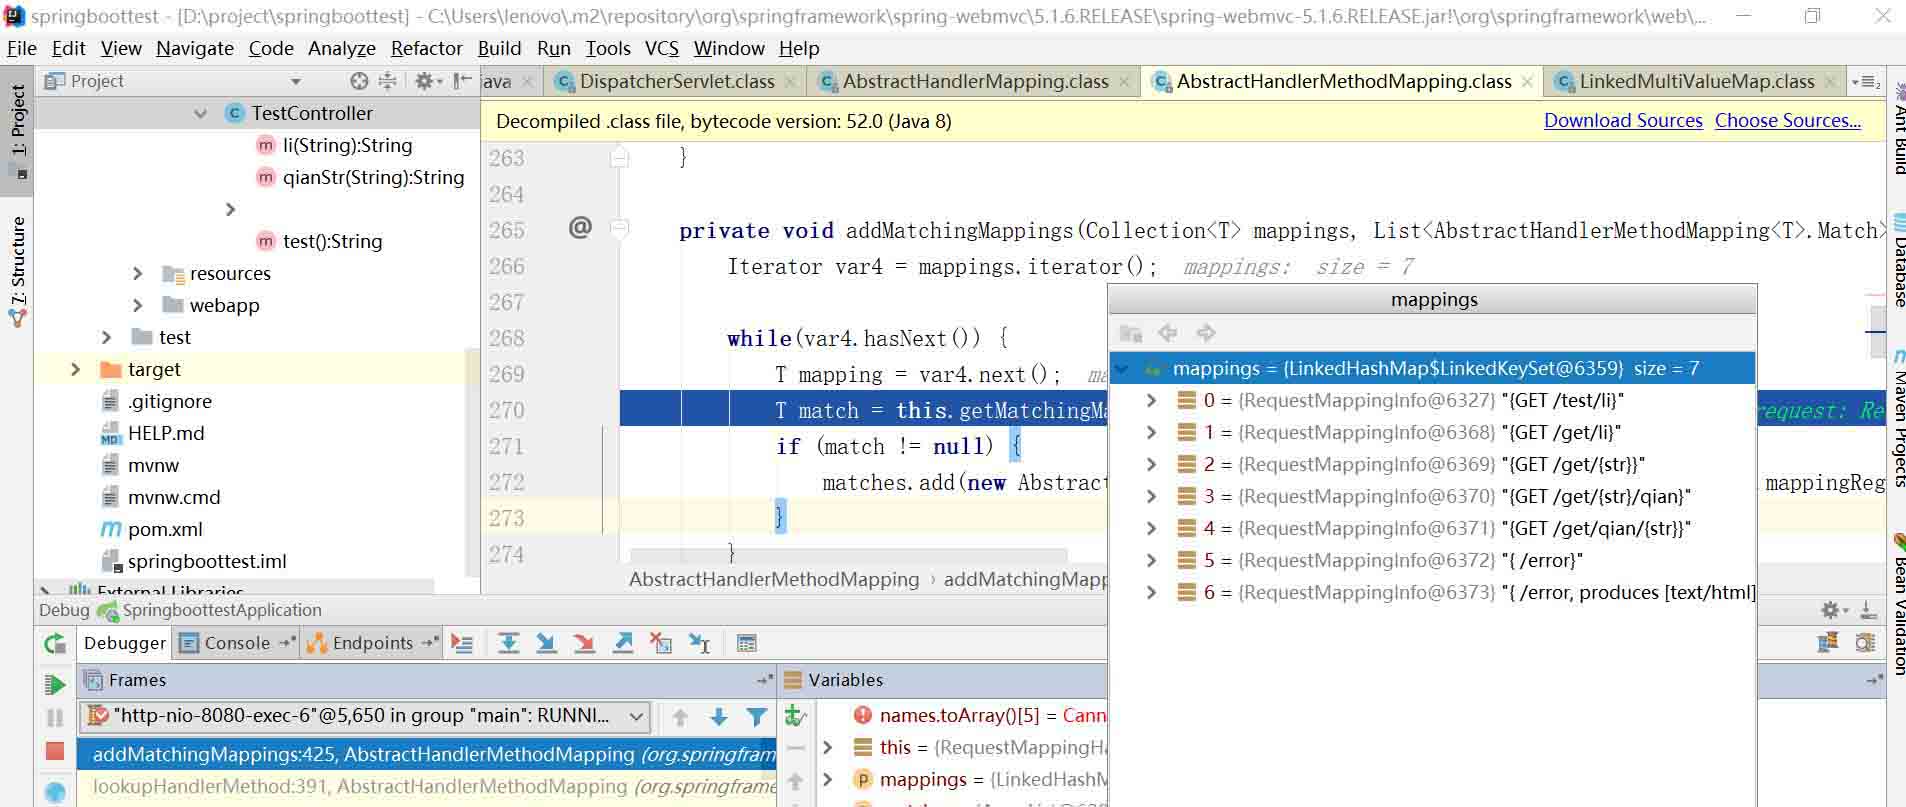Viewport: 1906px width, 807px height.
Task: Select lookupHandlerMethod:391 stack frame
Action: click(427, 787)
